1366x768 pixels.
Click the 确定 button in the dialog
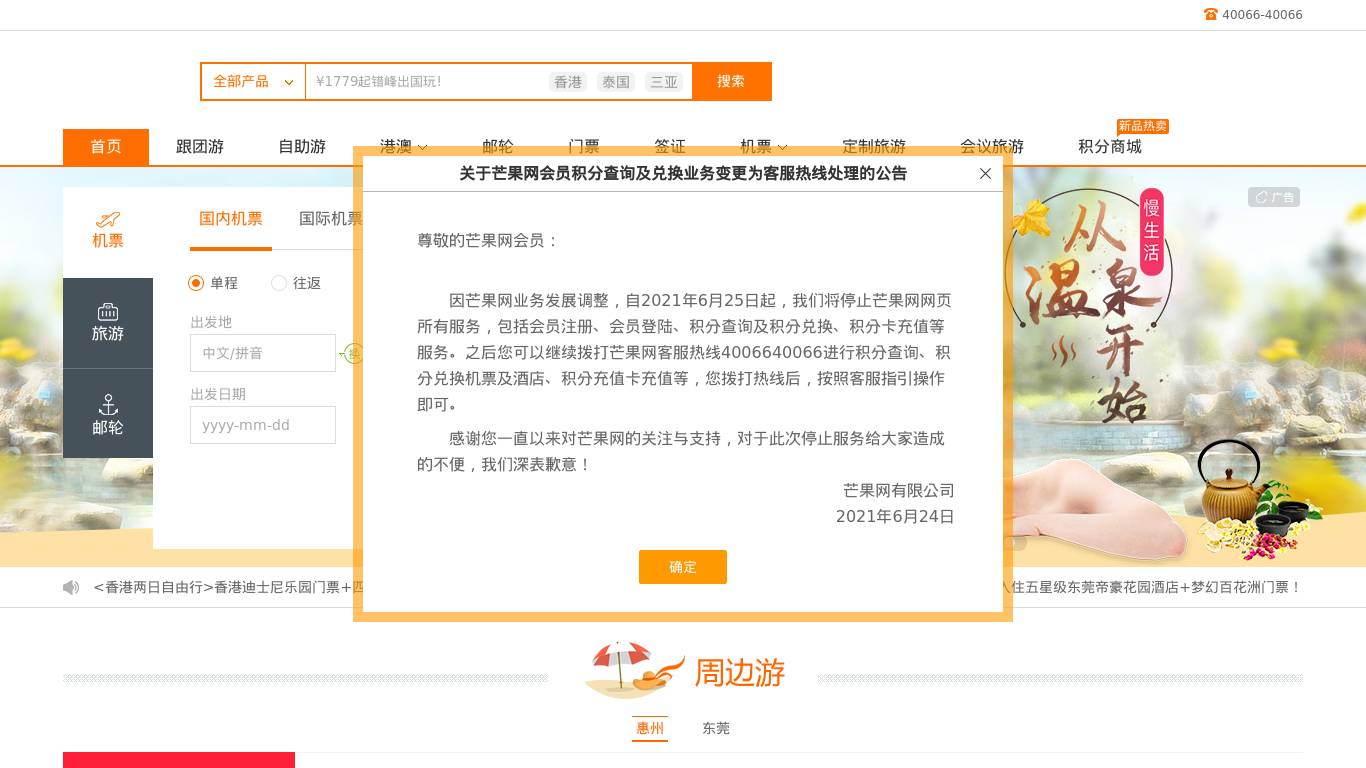click(683, 567)
